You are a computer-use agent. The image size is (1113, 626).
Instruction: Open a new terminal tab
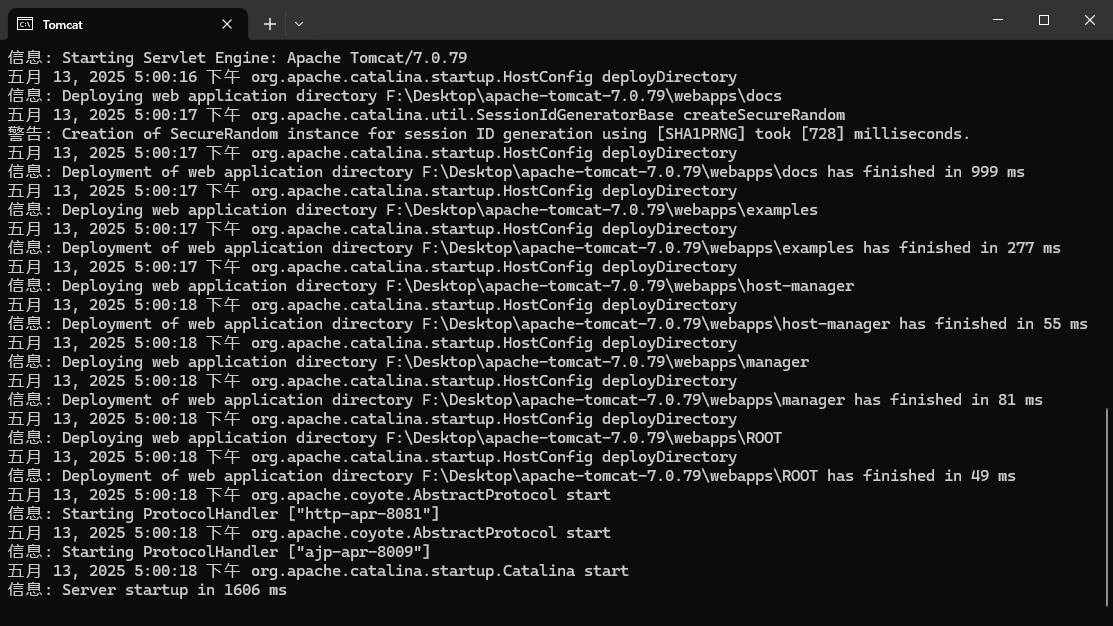click(x=270, y=24)
